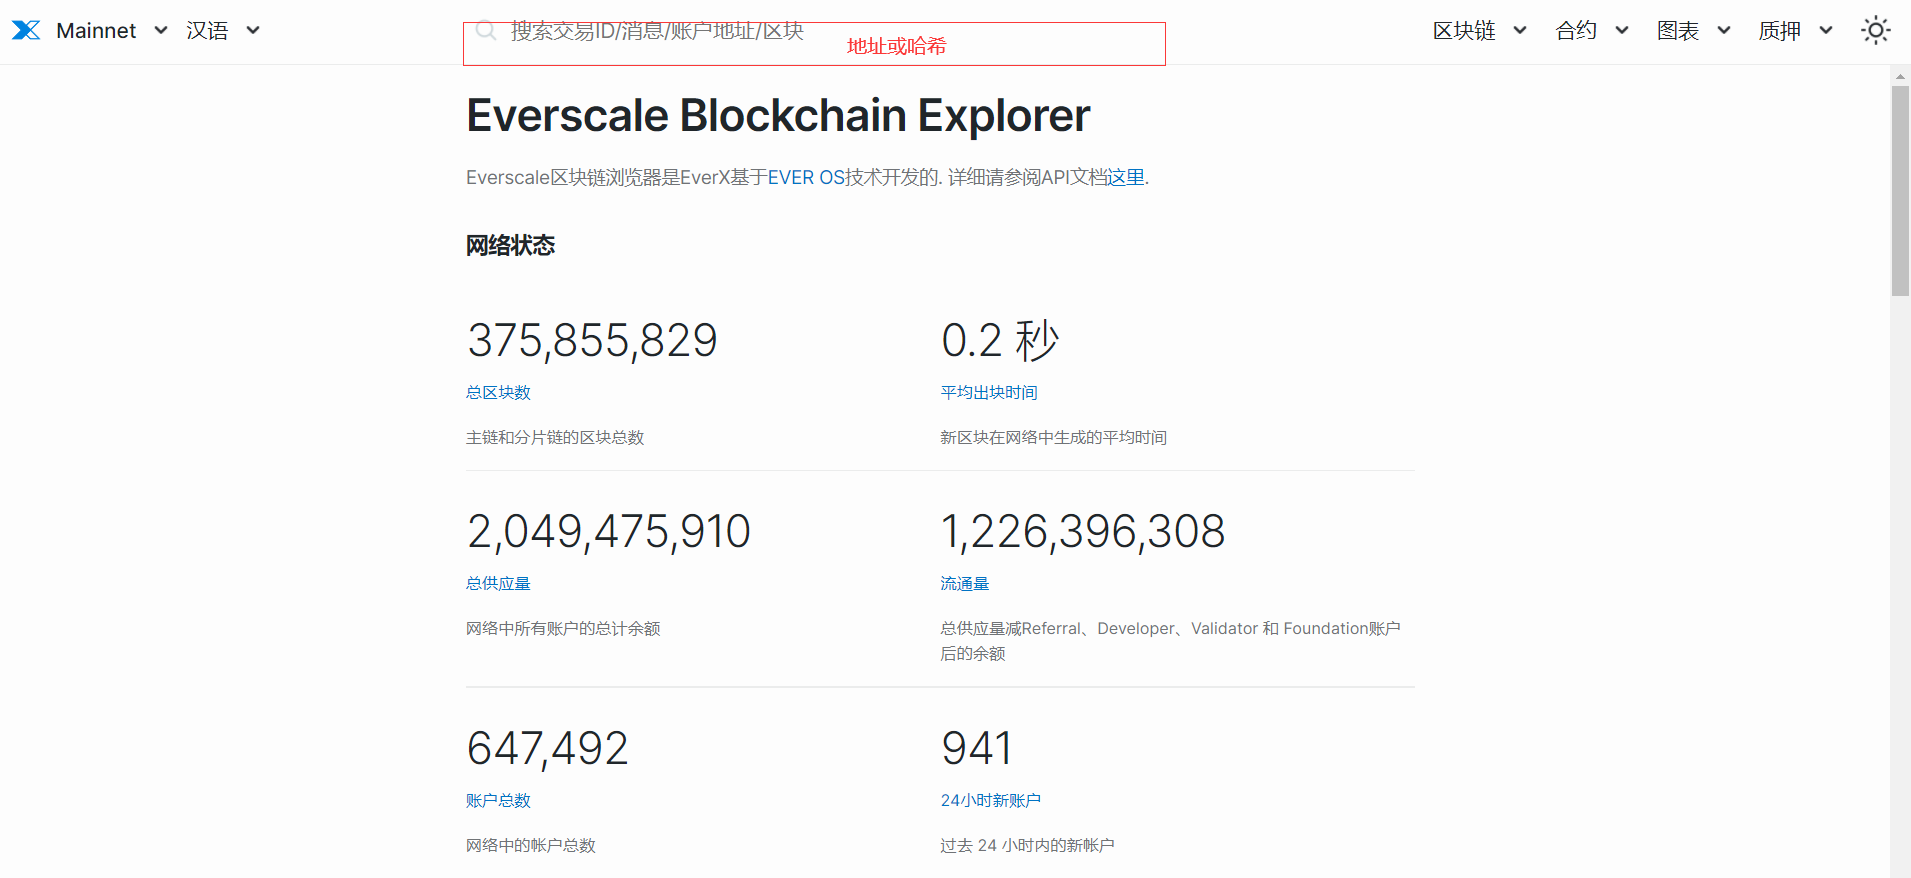Click the 流通量 link
This screenshot has width=1911, height=878.
[964, 584]
